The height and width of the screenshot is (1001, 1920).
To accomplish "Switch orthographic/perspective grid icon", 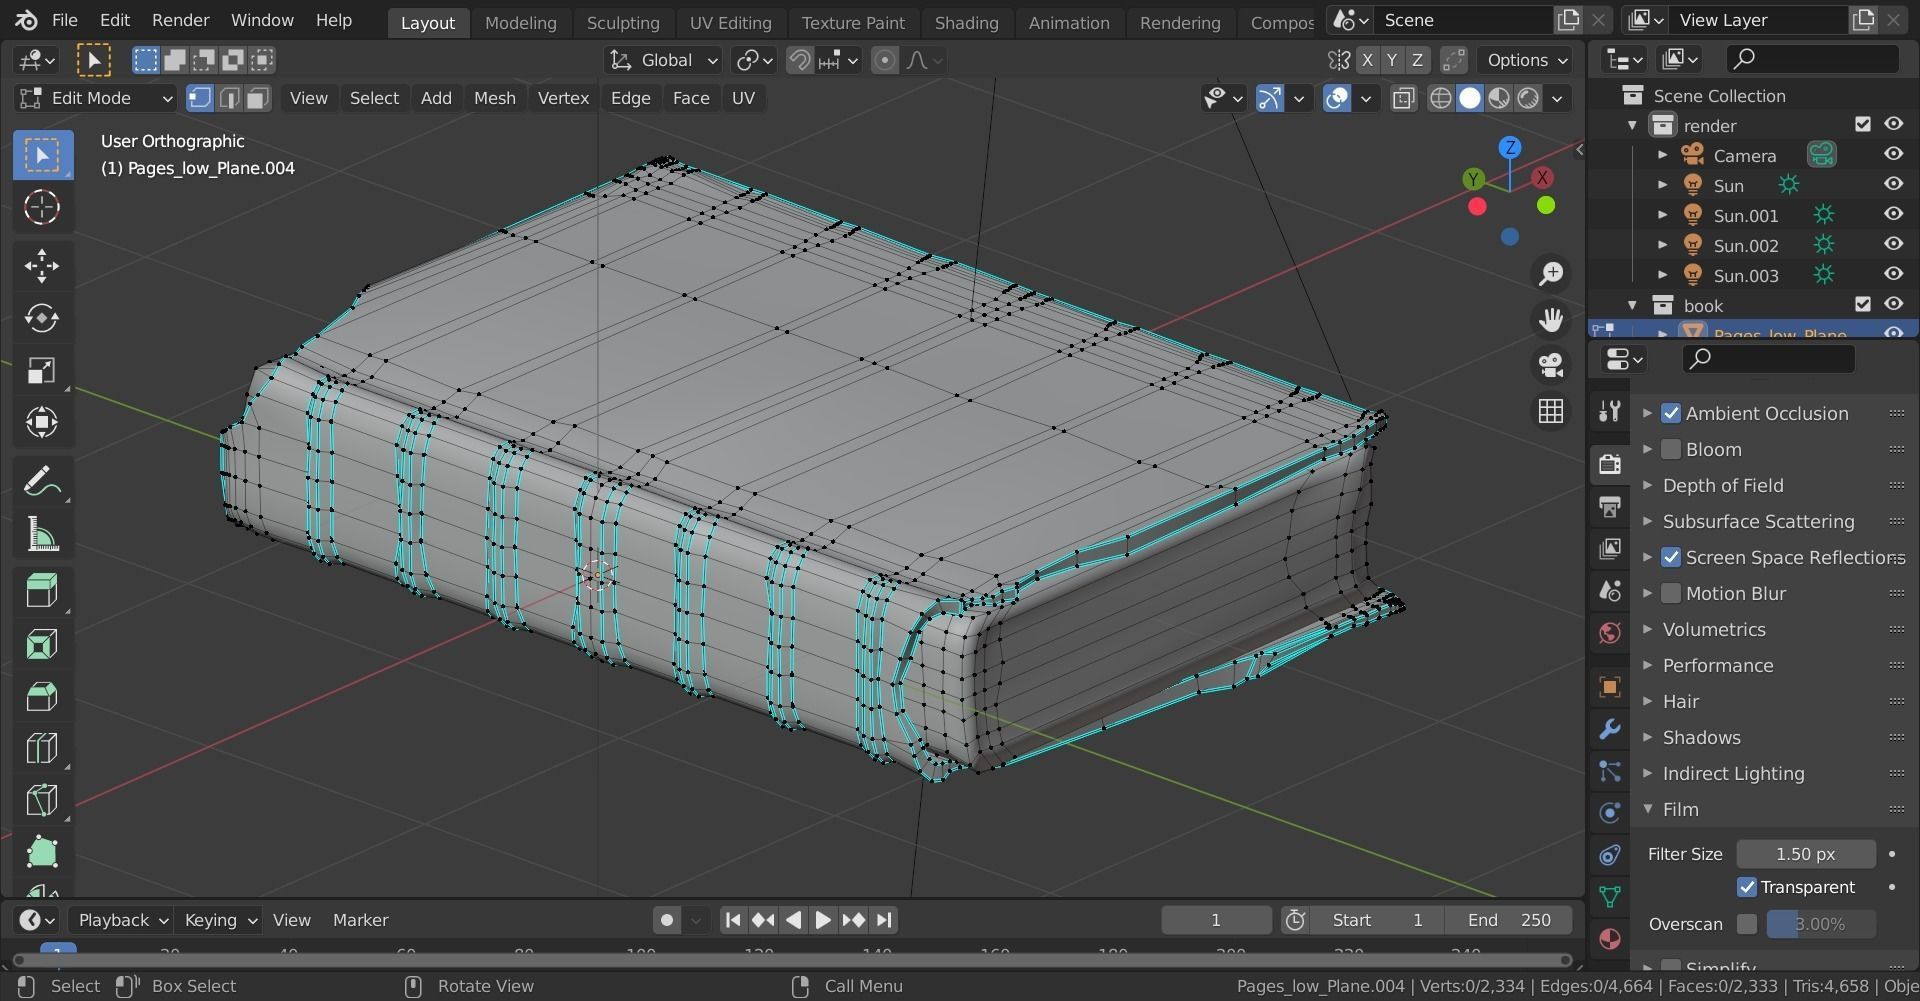I will point(1551,411).
